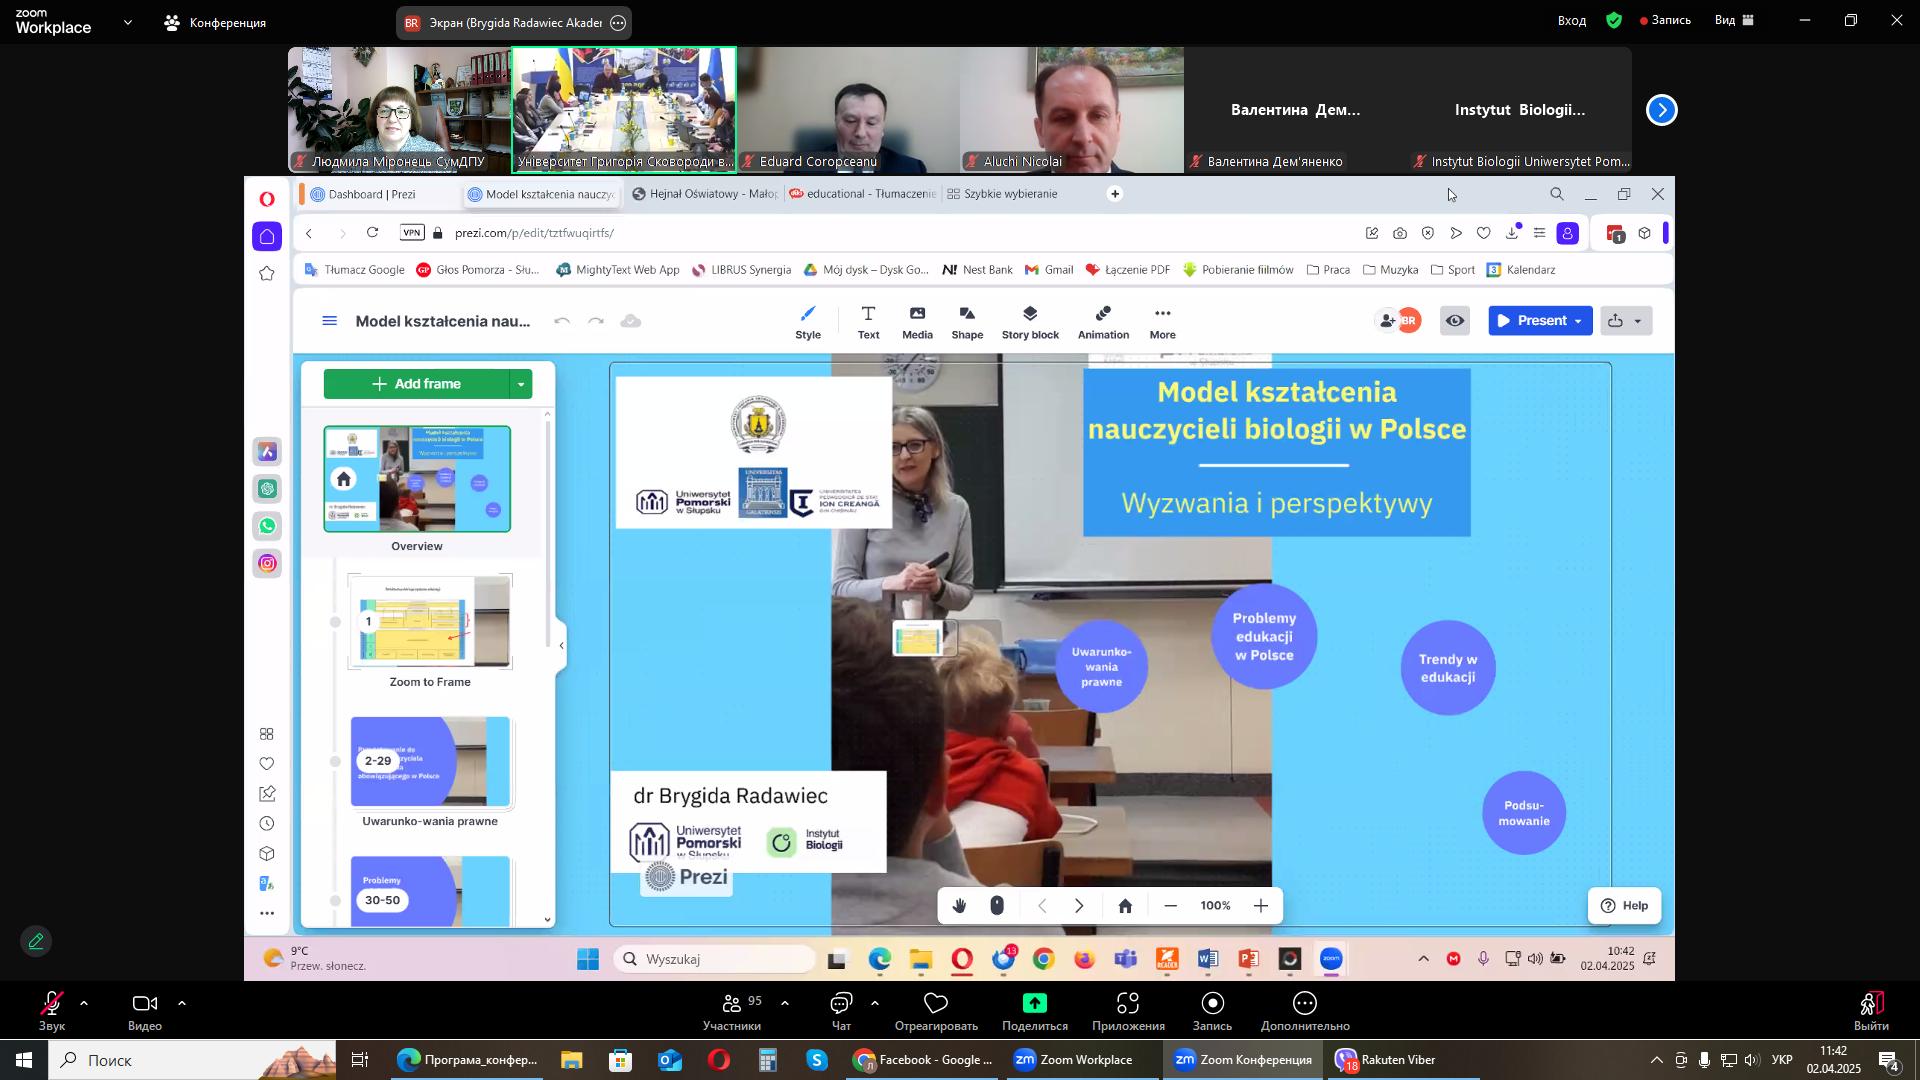
Task: Select Eduard Coropceanu video thumbnail
Action: point(848,110)
